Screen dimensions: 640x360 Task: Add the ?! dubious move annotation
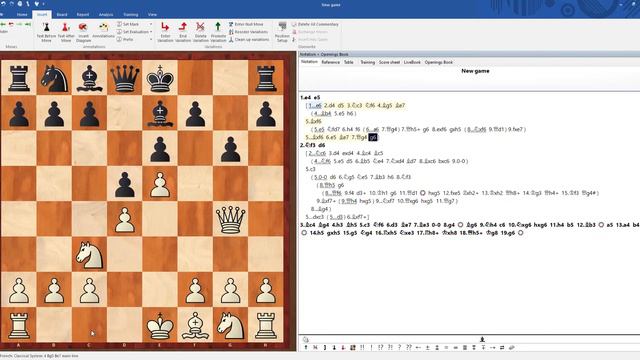[x=390, y=347]
